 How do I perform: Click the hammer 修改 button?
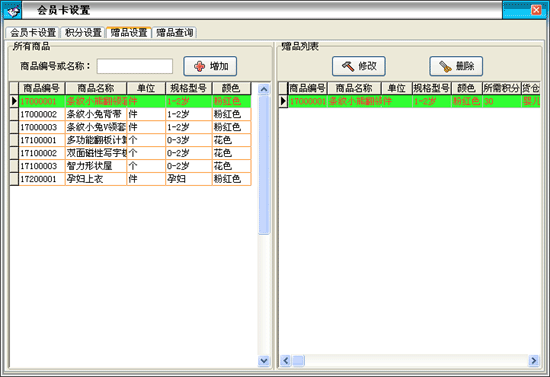(x=358, y=66)
